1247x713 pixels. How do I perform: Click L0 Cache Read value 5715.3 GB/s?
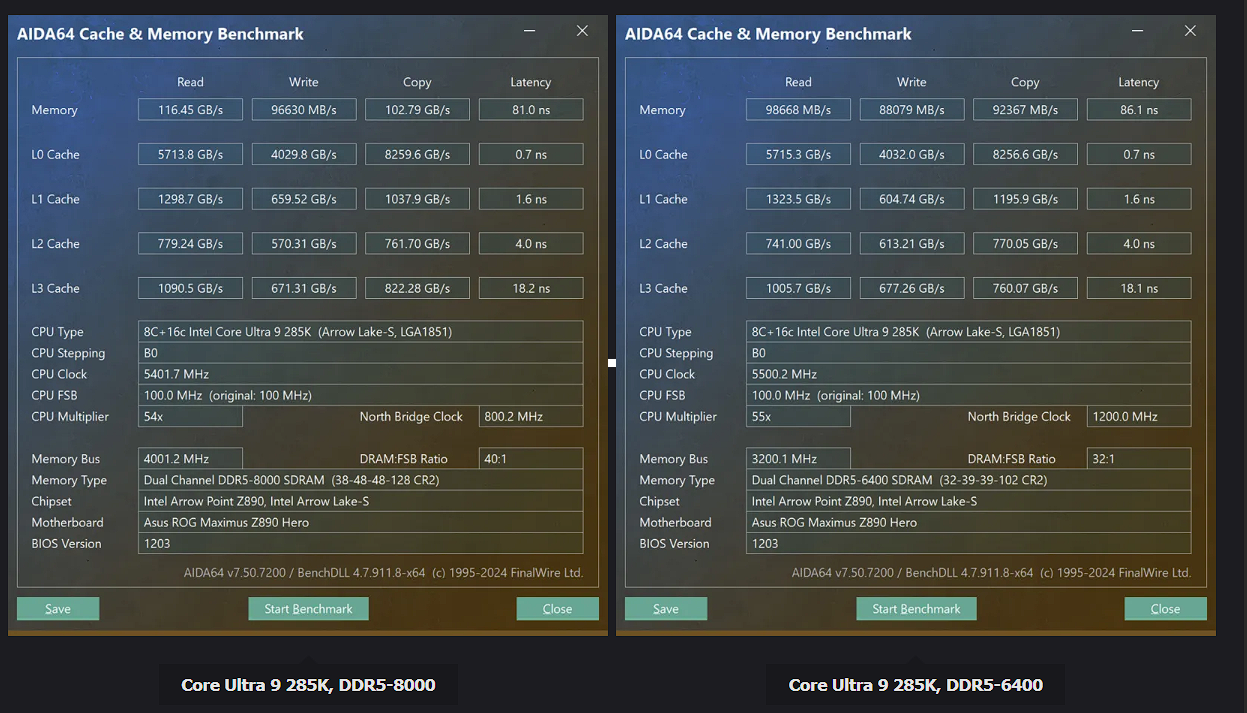pos(798,154)
